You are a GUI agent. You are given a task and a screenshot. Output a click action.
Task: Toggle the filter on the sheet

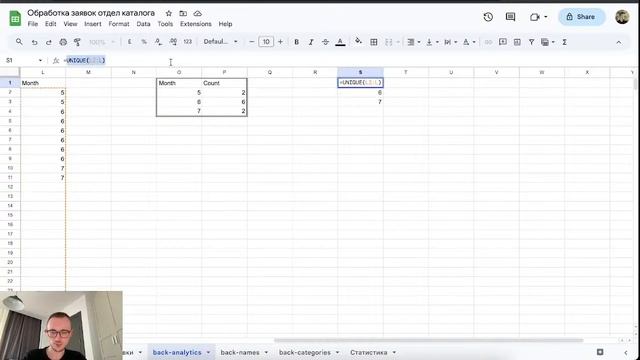pyautogui.click(x=531, y=42)
